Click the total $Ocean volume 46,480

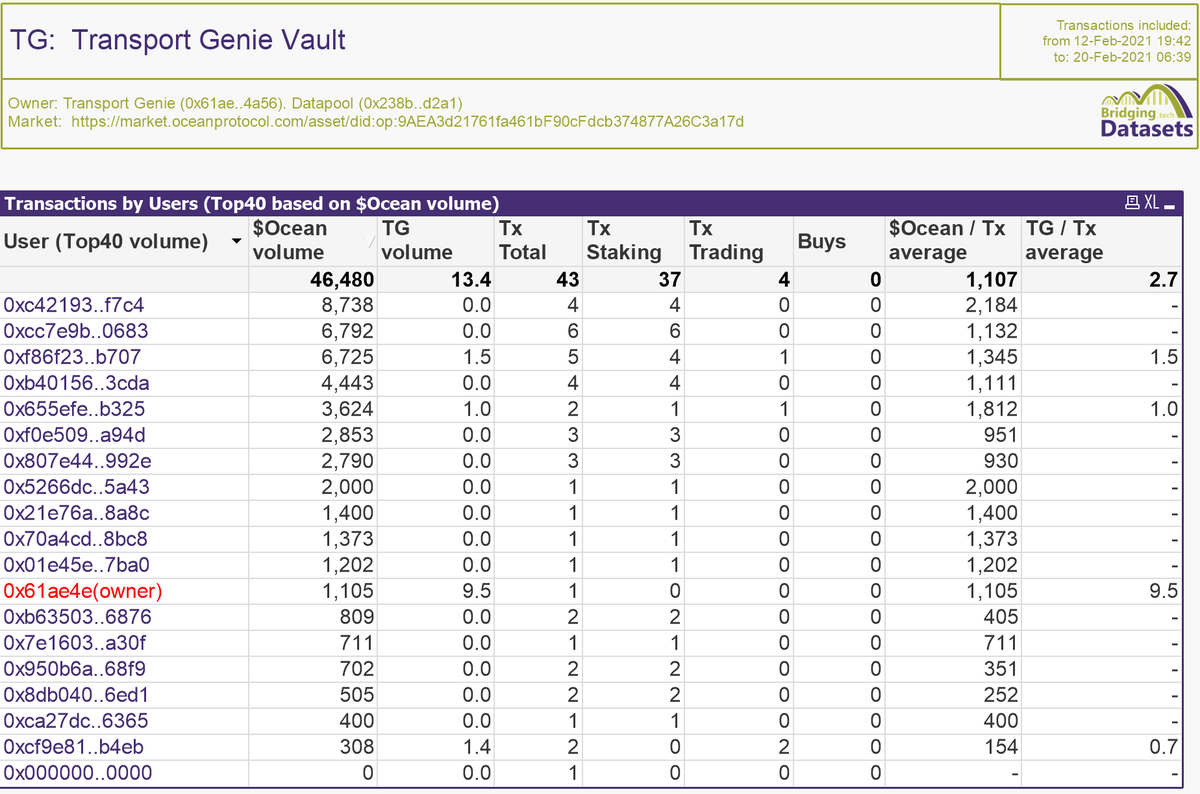340,280
